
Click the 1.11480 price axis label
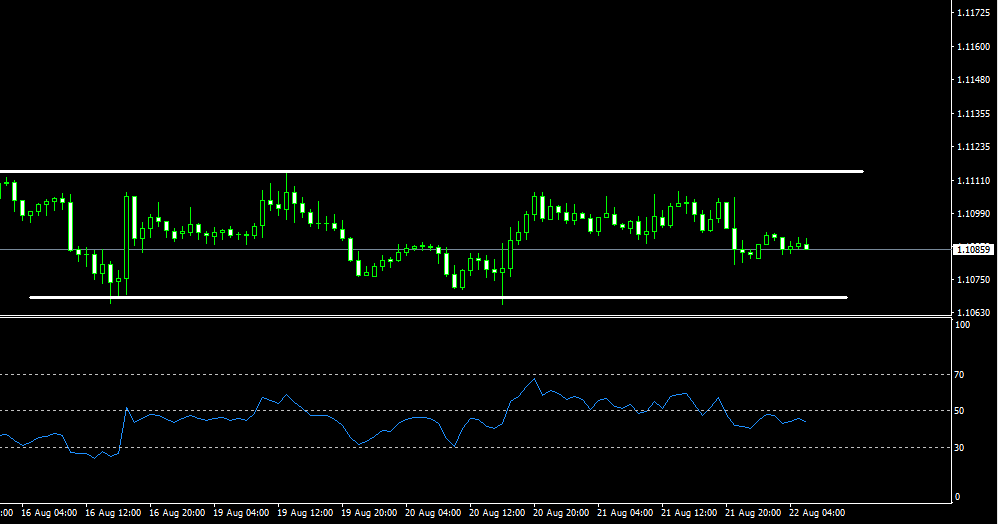coord(974,80)
